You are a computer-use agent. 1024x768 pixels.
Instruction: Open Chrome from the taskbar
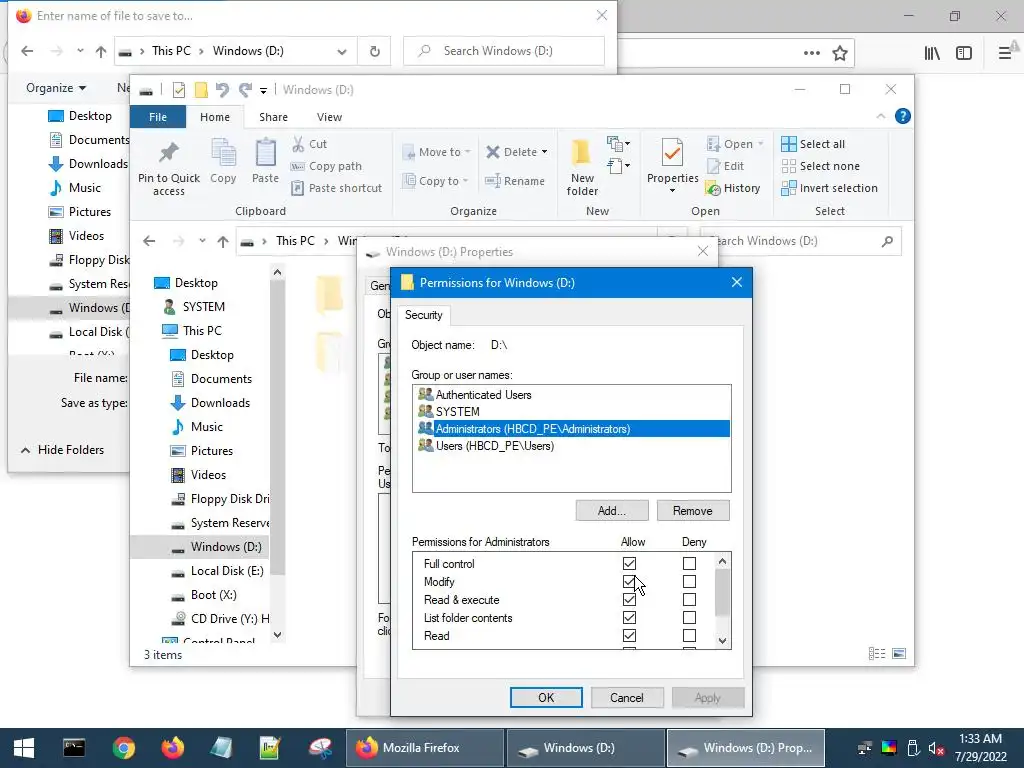coord(123,748)
